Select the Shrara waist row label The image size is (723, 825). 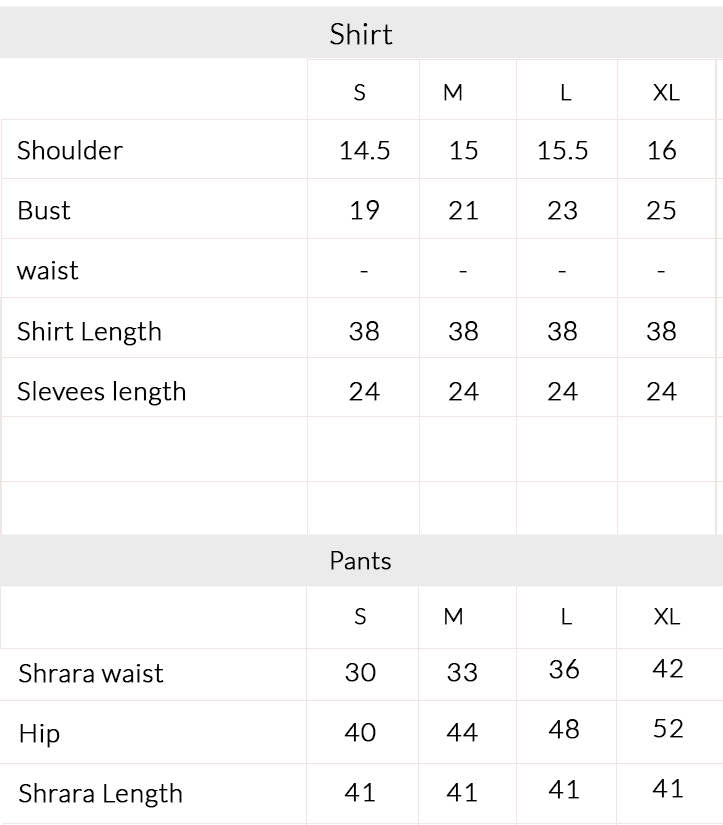tap(91, 673)
